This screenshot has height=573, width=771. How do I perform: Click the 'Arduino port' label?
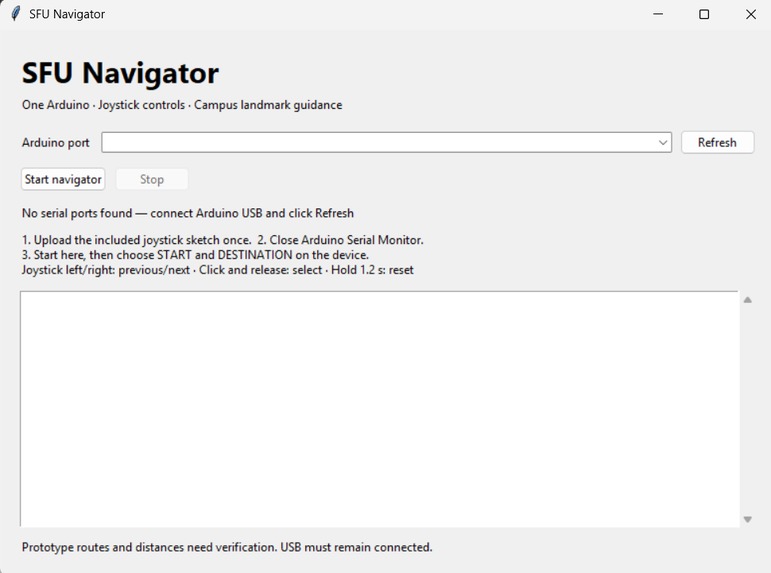[x=56, y=143]
